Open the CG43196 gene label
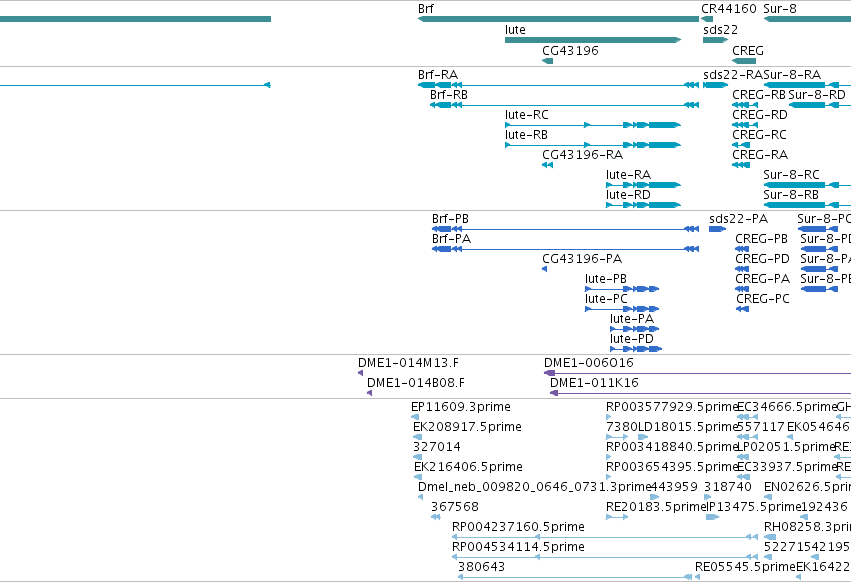 pos(570,50)
